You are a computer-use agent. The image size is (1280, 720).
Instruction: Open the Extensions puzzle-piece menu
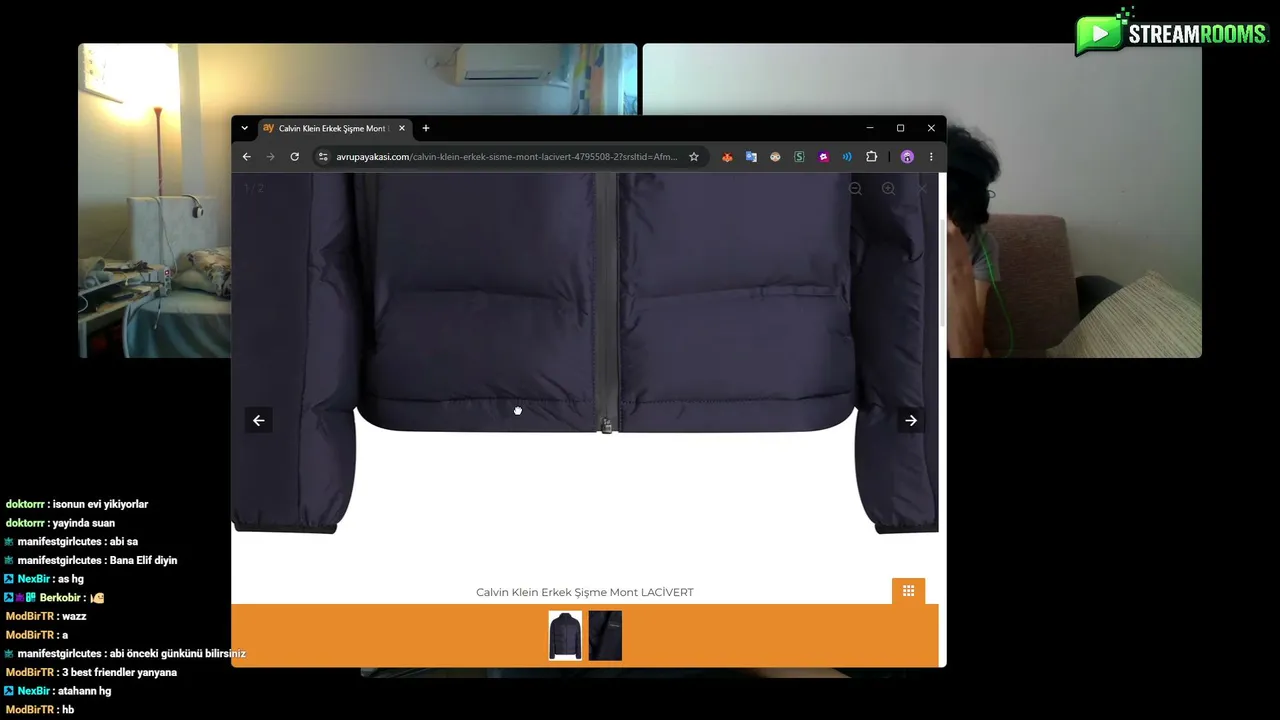point(871,157)
